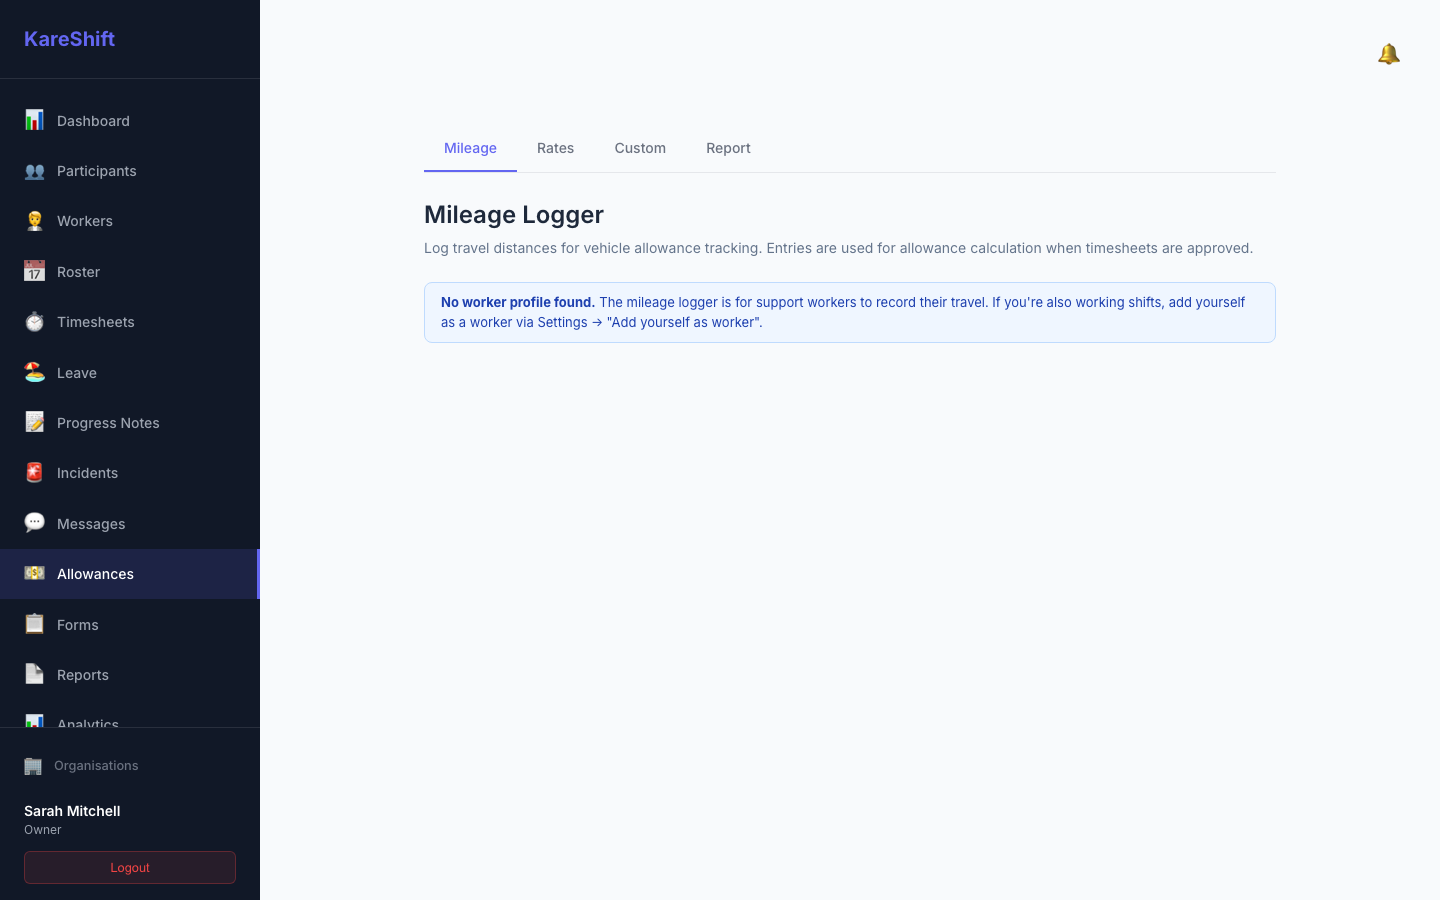Click the Sarah Mitchell user profile name
Screen dimensions: 1440x900
72,811
